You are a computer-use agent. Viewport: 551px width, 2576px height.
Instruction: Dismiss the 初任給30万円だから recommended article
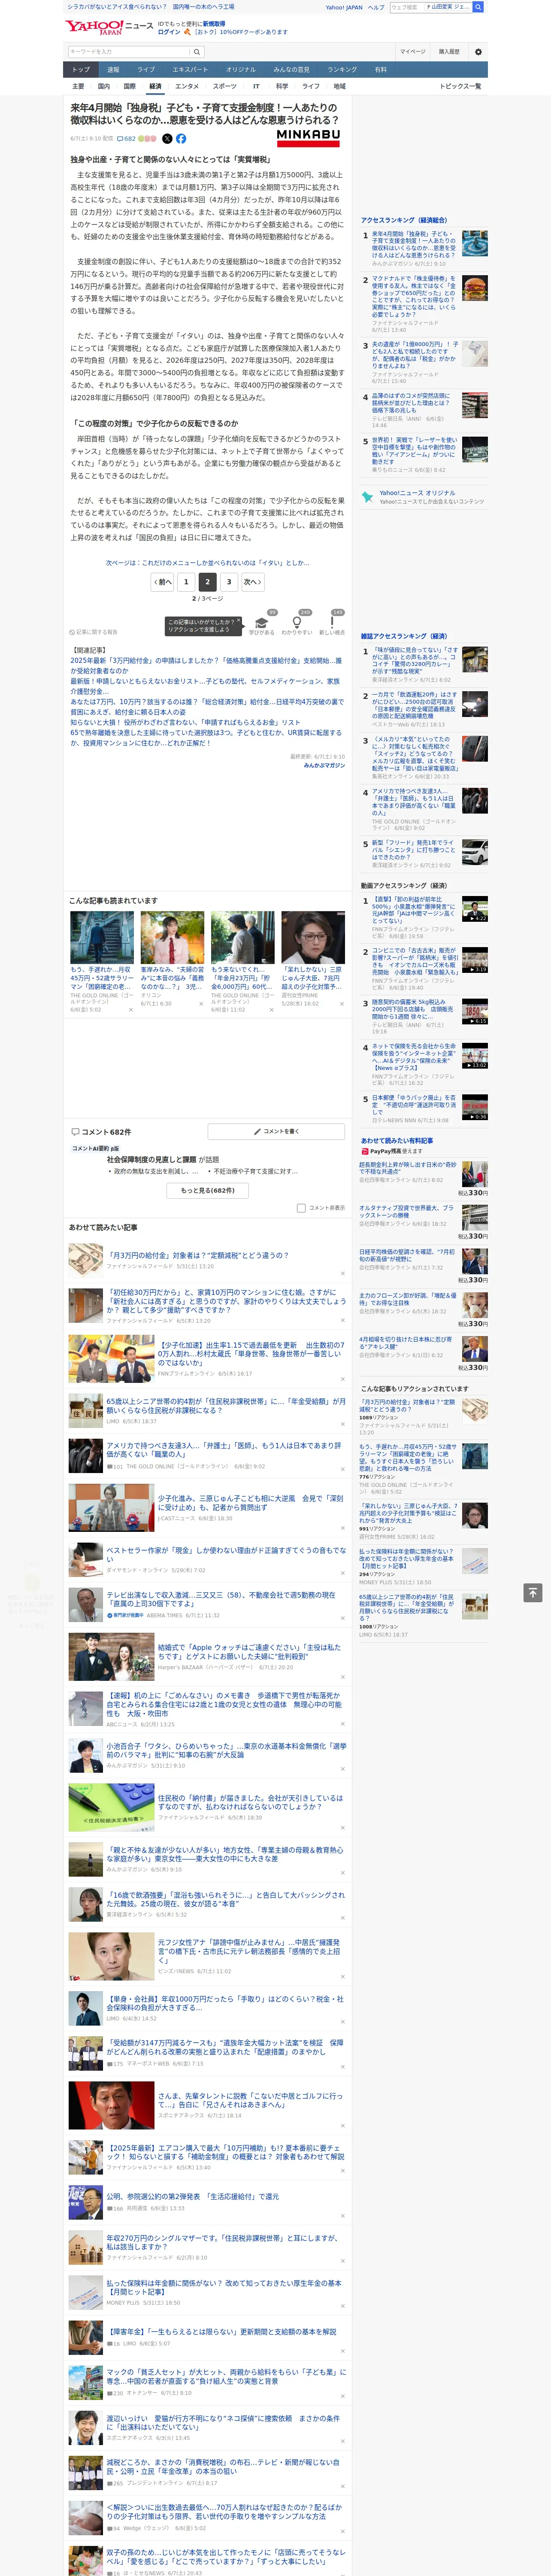342,1320
